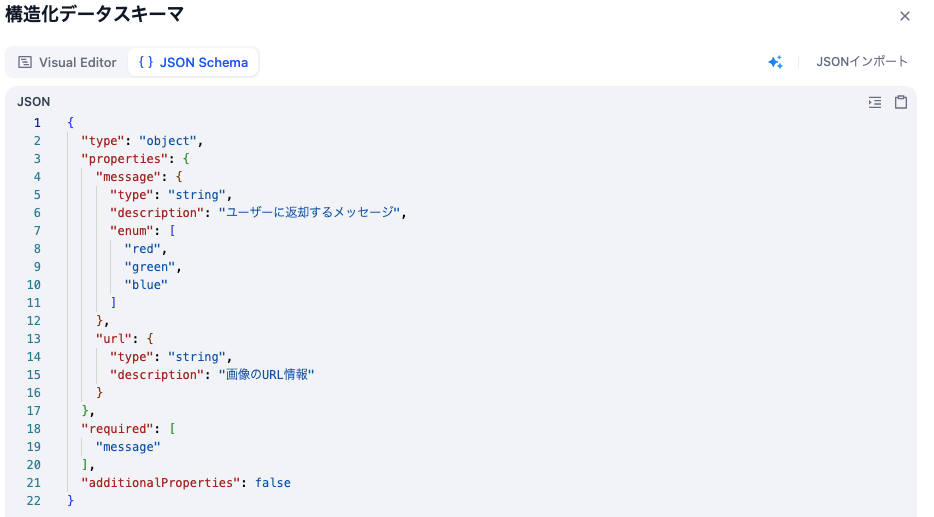This screenshot has width=934, height=517.
Task: Click the "message" property key on line 4
Action: click(129, 177)
